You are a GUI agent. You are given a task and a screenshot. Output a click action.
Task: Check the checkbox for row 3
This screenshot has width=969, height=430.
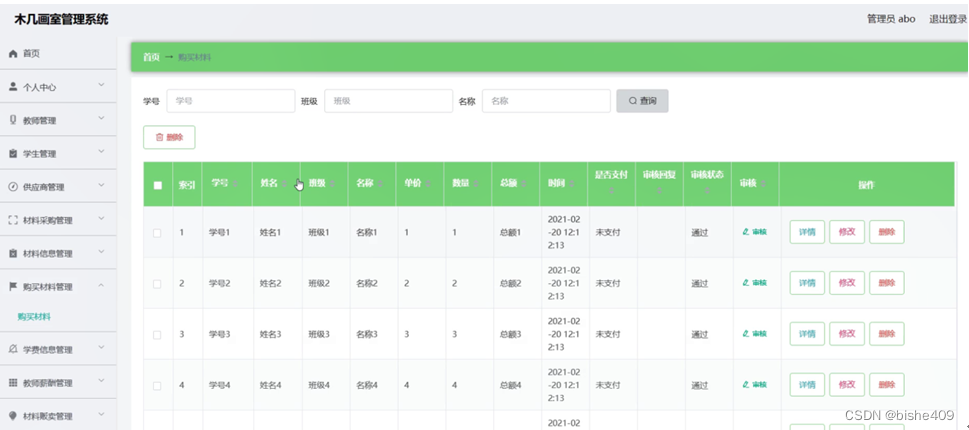click(158, 335)
